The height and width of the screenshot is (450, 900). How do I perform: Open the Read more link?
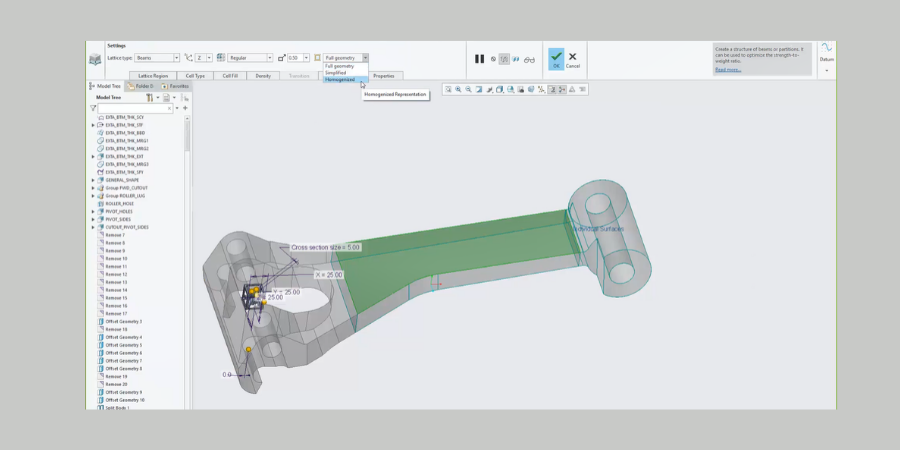point(727,70)
